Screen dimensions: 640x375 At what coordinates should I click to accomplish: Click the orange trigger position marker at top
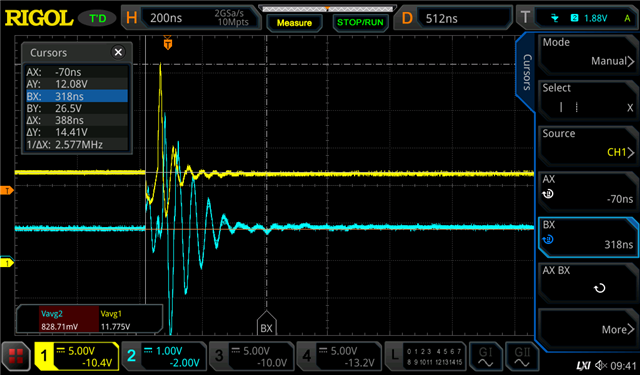(x=167, y=43)
